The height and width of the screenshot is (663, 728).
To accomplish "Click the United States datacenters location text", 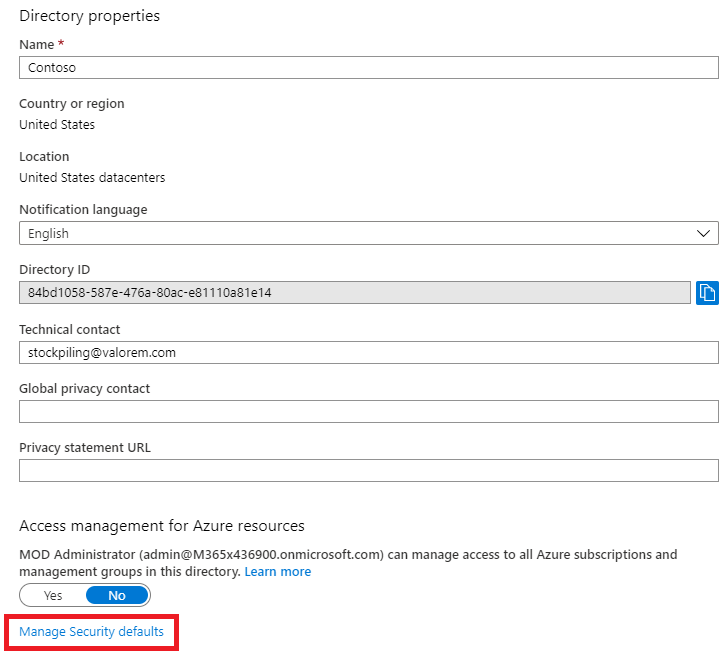I will (92, 178).
